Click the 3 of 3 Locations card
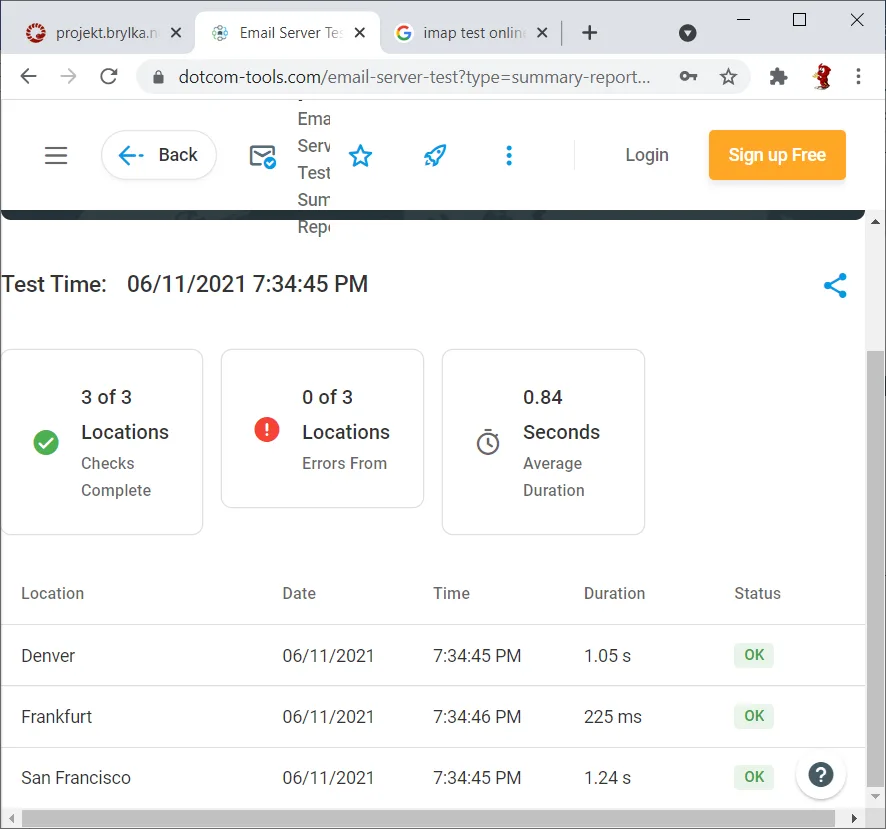Viewport: 886px width, 829px height. tap(102, 442)
